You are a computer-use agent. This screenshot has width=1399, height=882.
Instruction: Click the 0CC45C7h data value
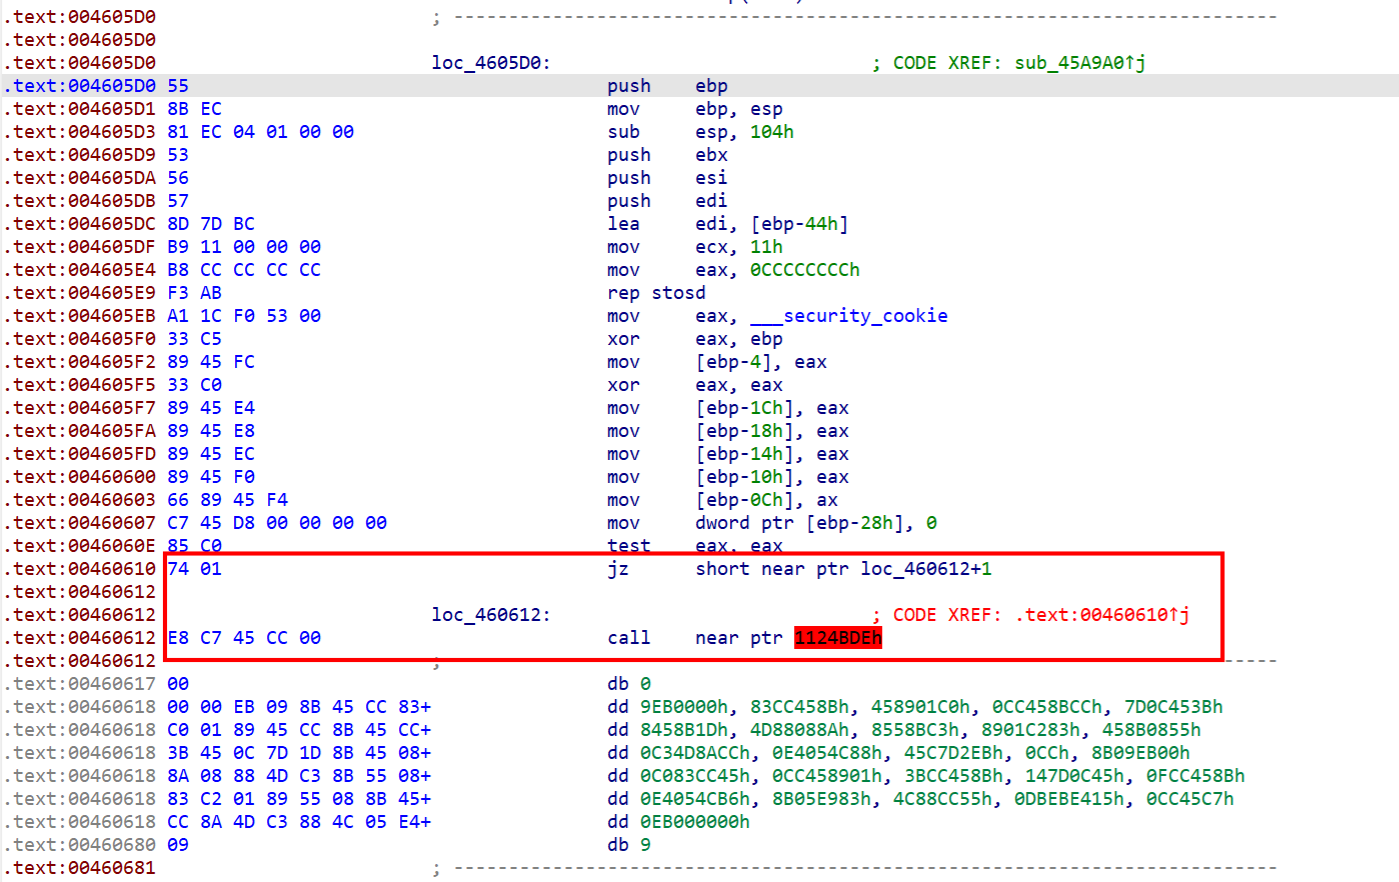point(1190,799)
